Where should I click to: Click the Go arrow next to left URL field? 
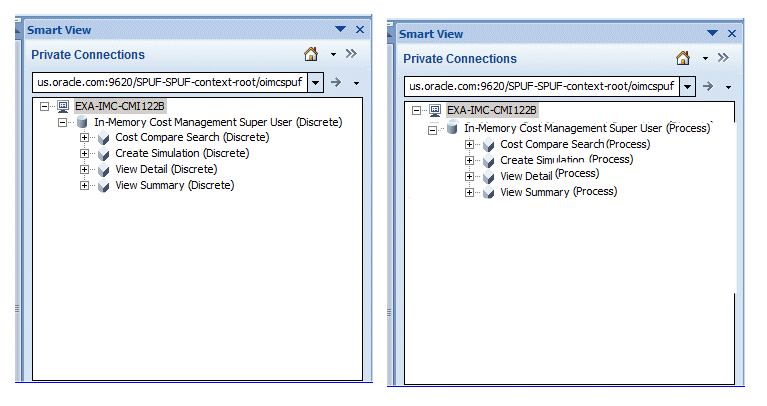pos(336,82)
